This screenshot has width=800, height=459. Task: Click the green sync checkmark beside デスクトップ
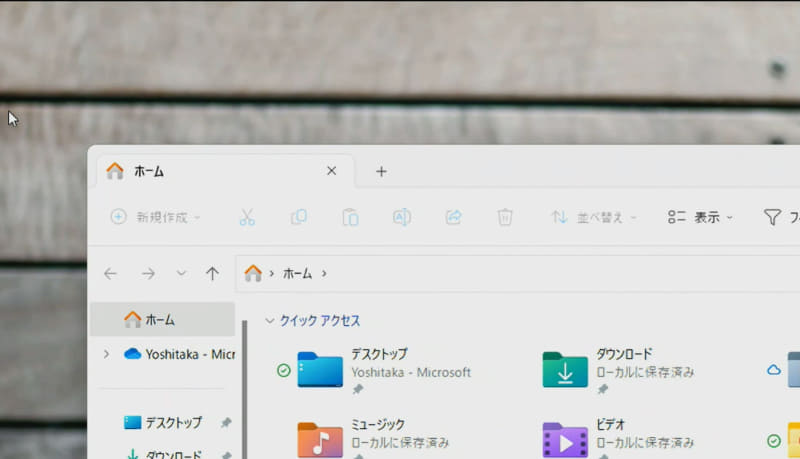click(284, 370)
